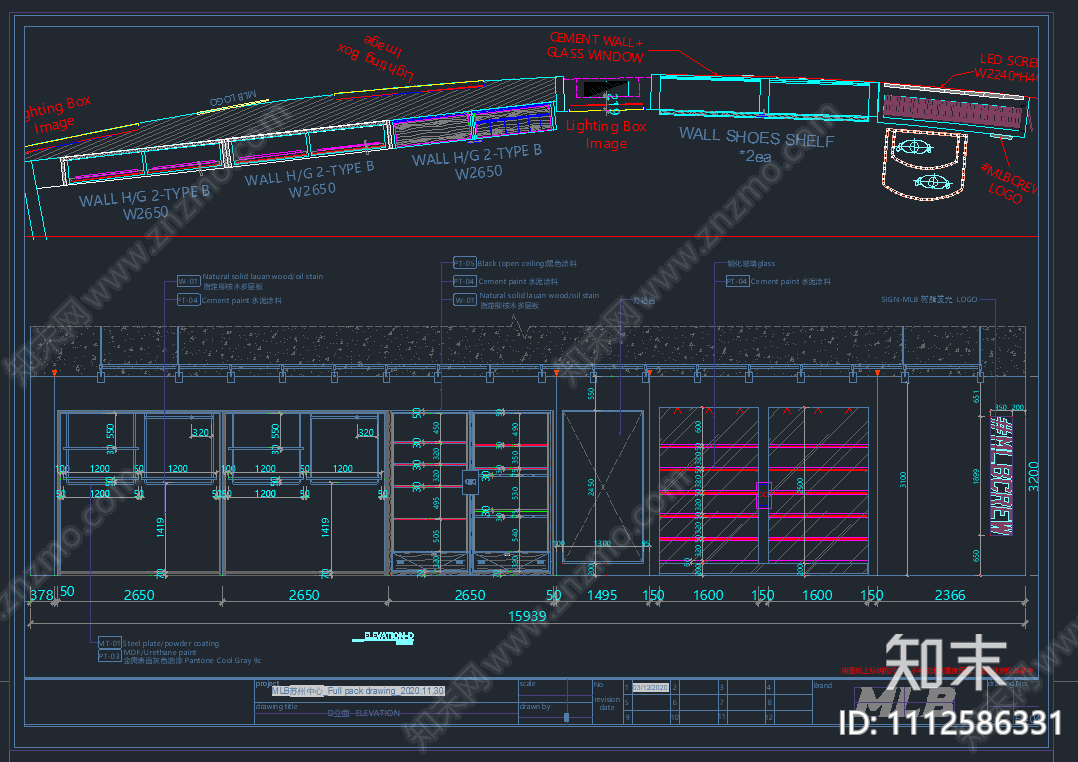The height and width of the screenshot is (762, 1078).
Task: Select the 'project' title block label
Action: pyautogui.click(x=267, y=684)
